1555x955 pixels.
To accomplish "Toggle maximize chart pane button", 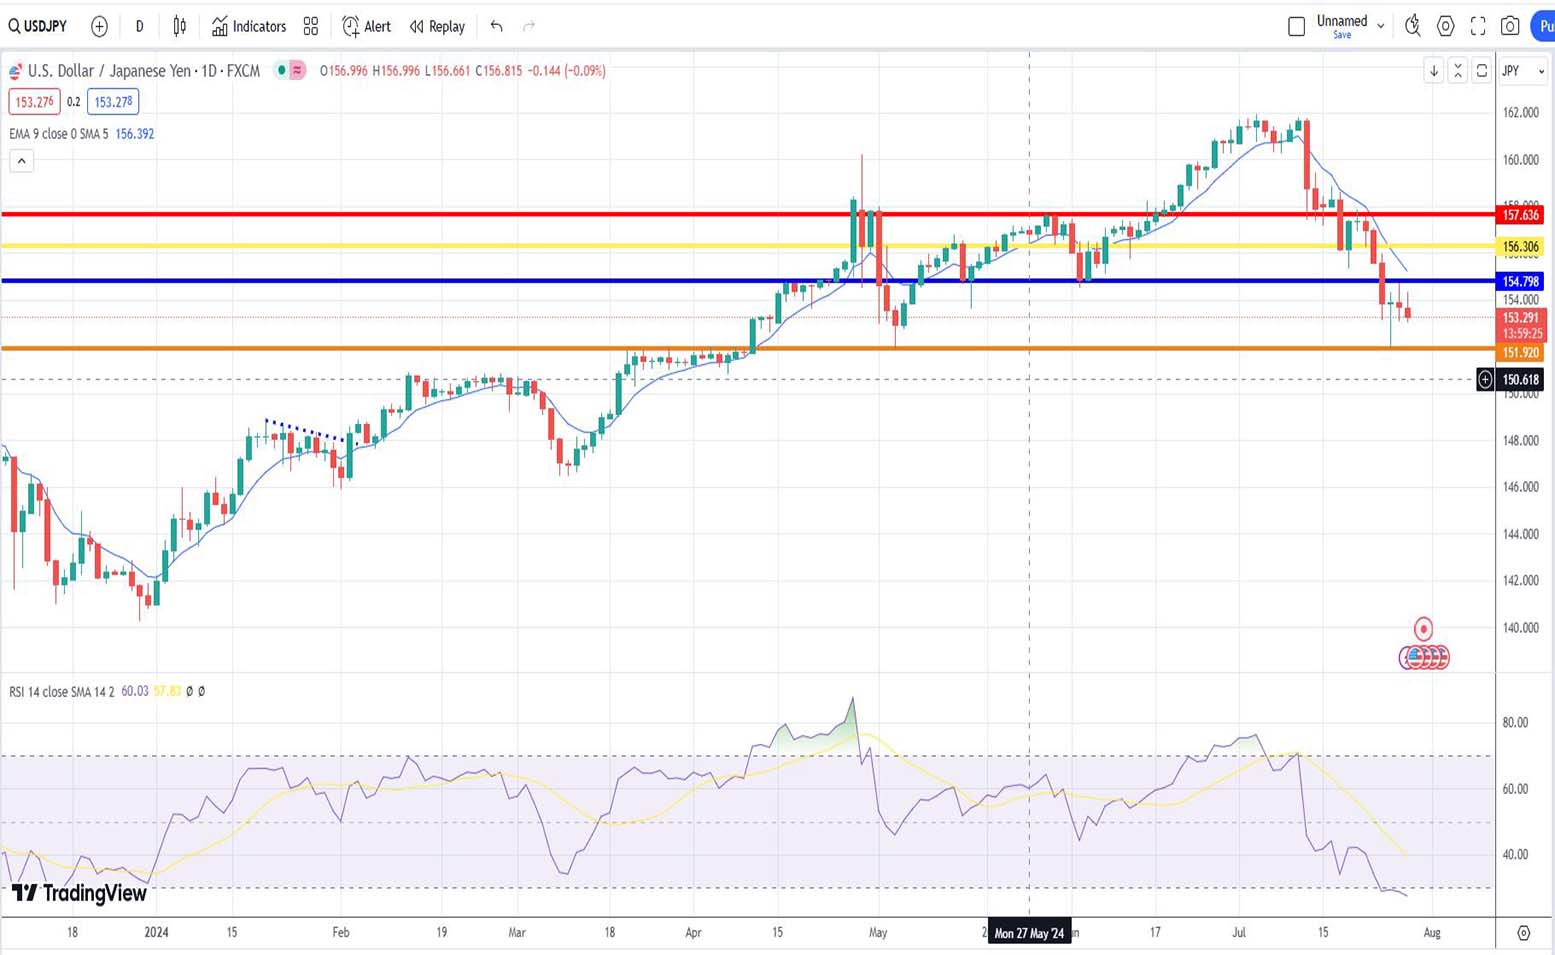I will (x=1482, y=71).
